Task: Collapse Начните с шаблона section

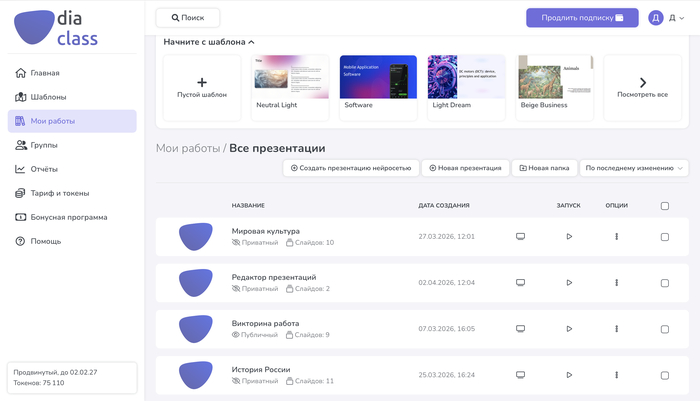Action: 209,42
